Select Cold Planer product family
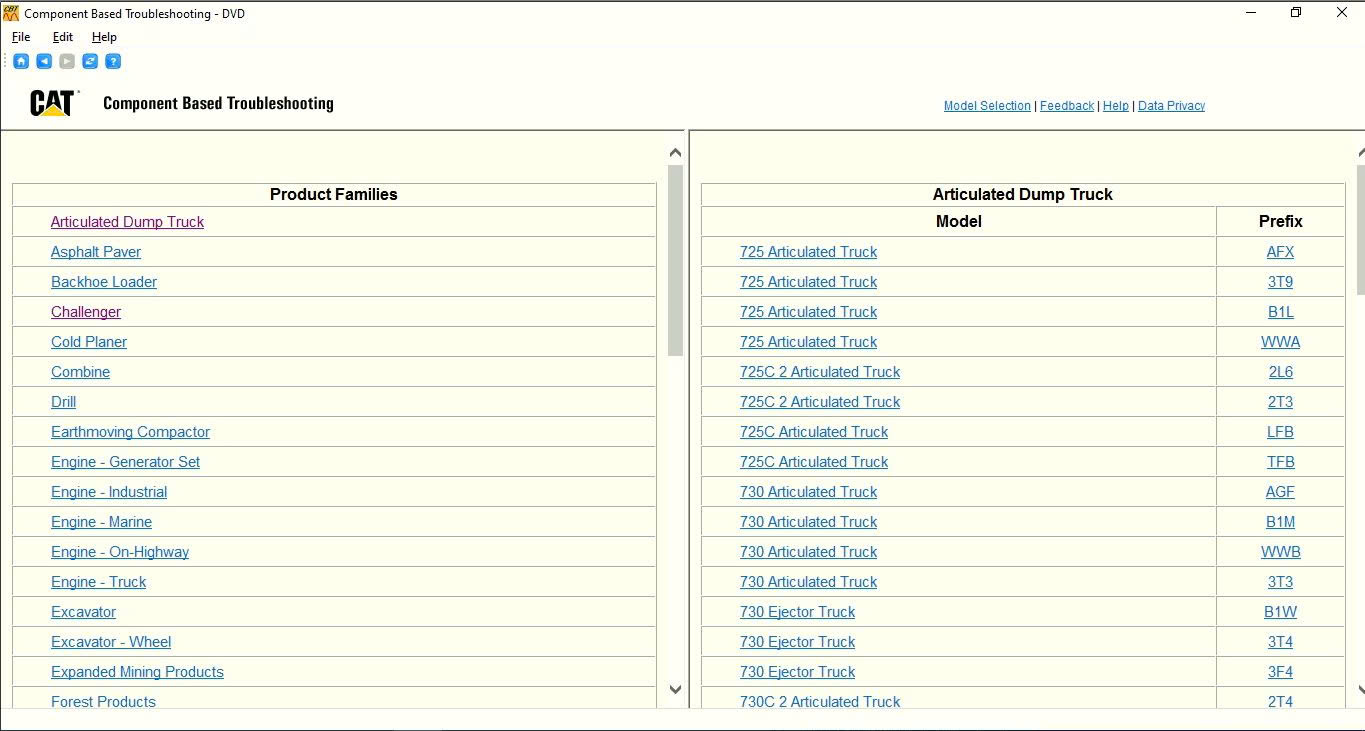Screen dimensions: 1365x731 (89, 342)
